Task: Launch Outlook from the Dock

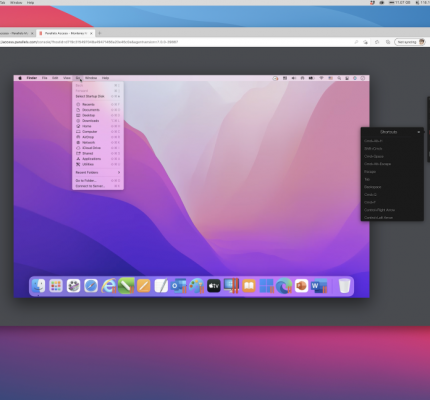Action: coord(178,286)
